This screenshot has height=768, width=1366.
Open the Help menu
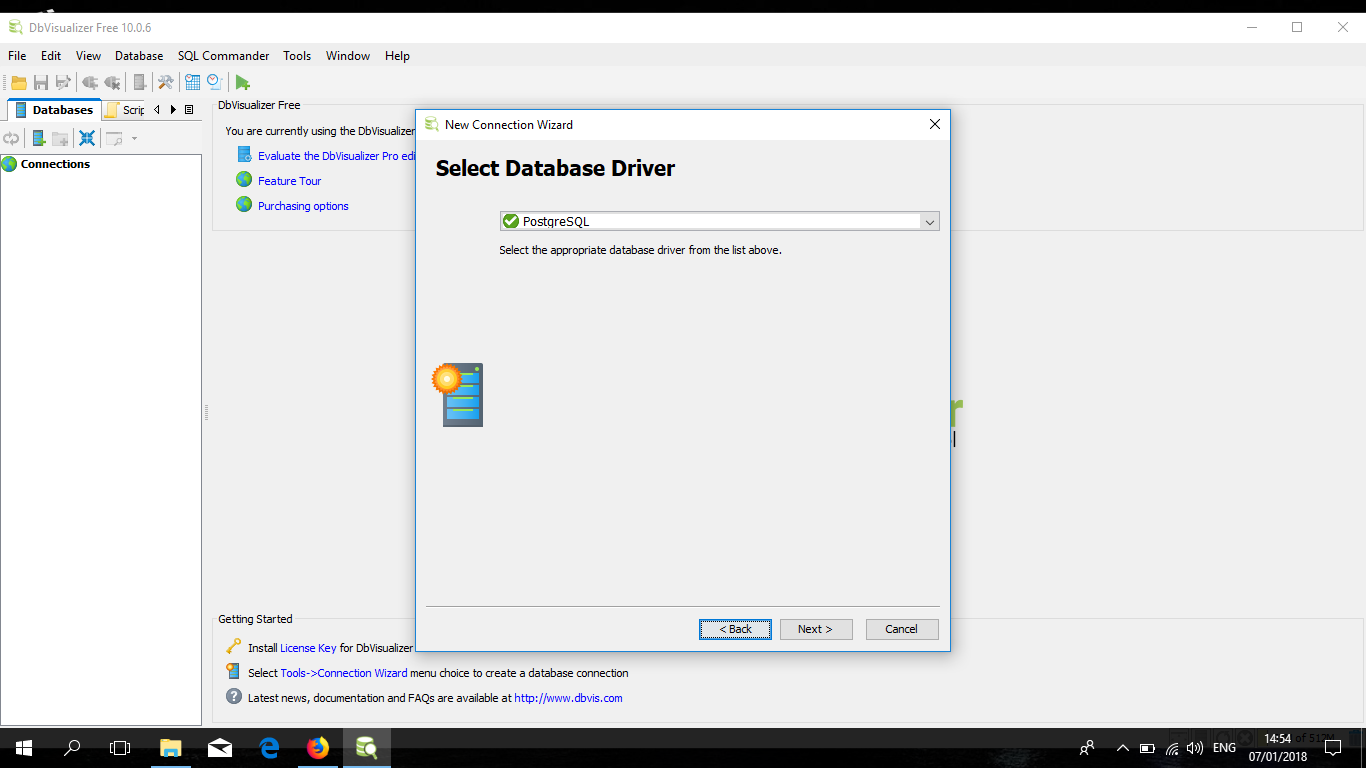point(397,56)
